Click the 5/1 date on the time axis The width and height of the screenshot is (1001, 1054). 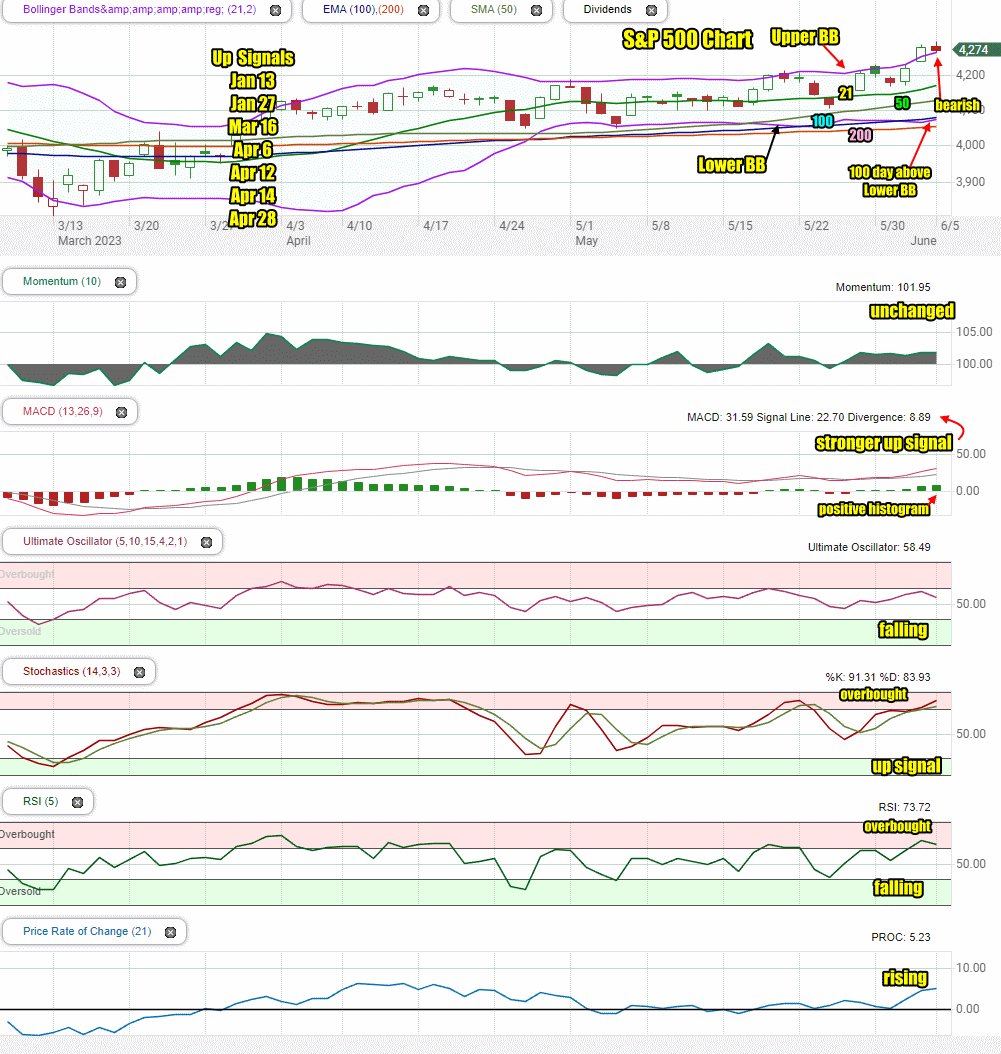[x=585, y=226]
